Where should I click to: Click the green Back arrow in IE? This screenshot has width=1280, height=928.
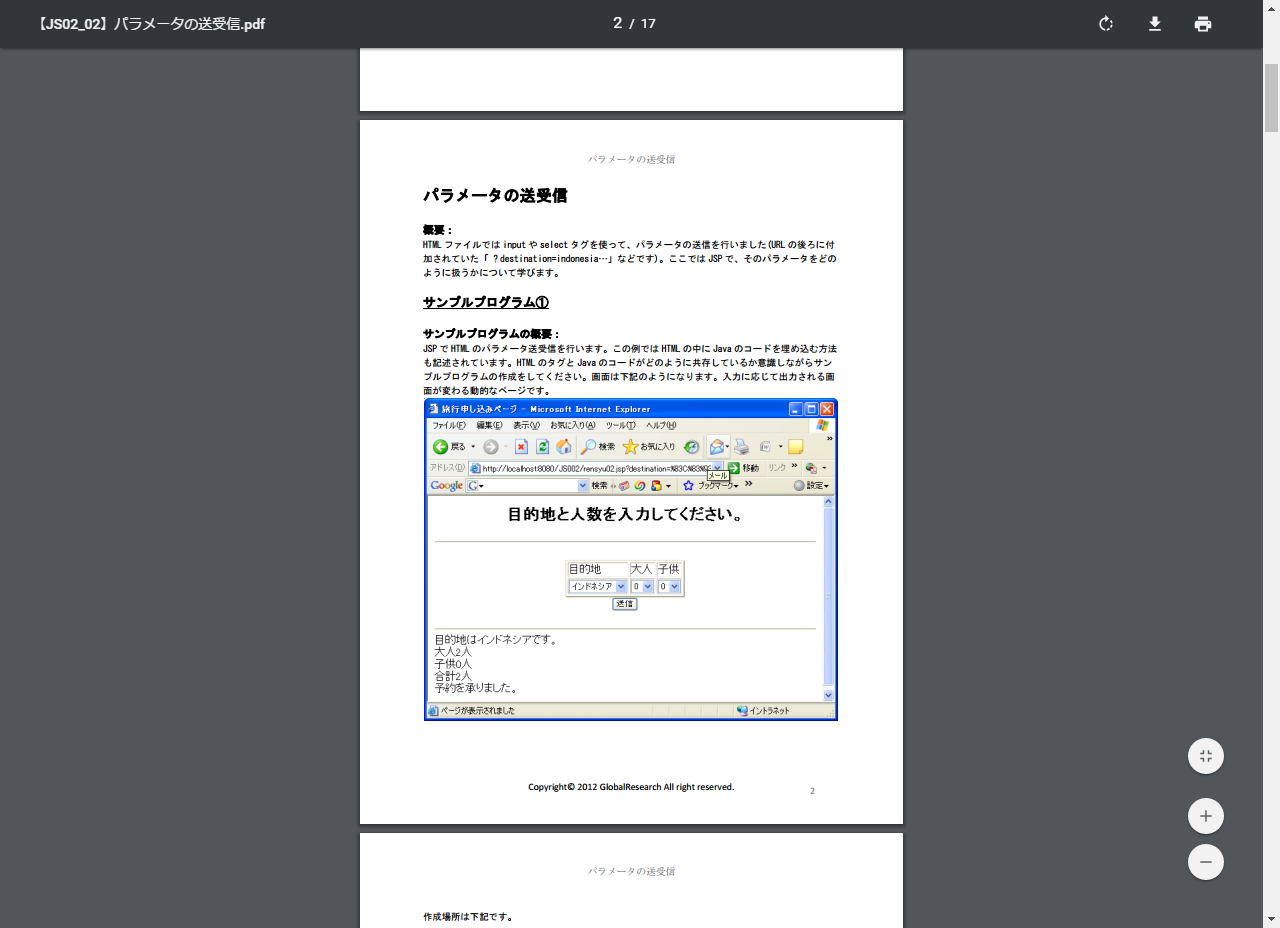[440, 447]
